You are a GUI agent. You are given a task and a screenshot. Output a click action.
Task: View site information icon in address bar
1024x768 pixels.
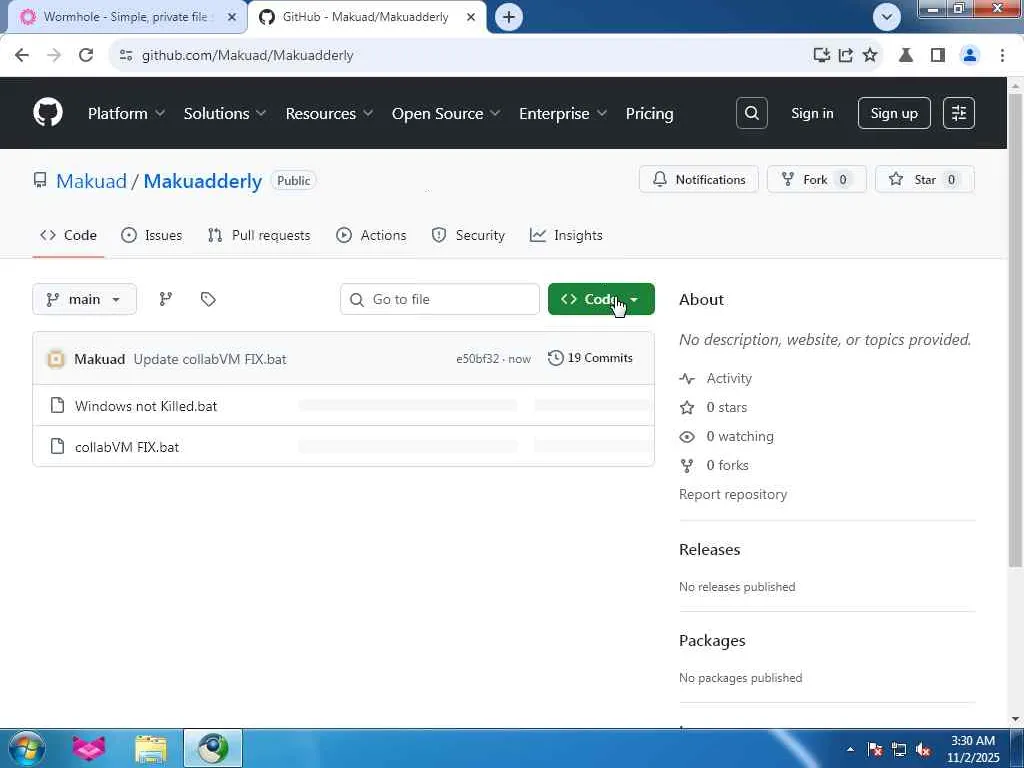(x=126, y=56)
